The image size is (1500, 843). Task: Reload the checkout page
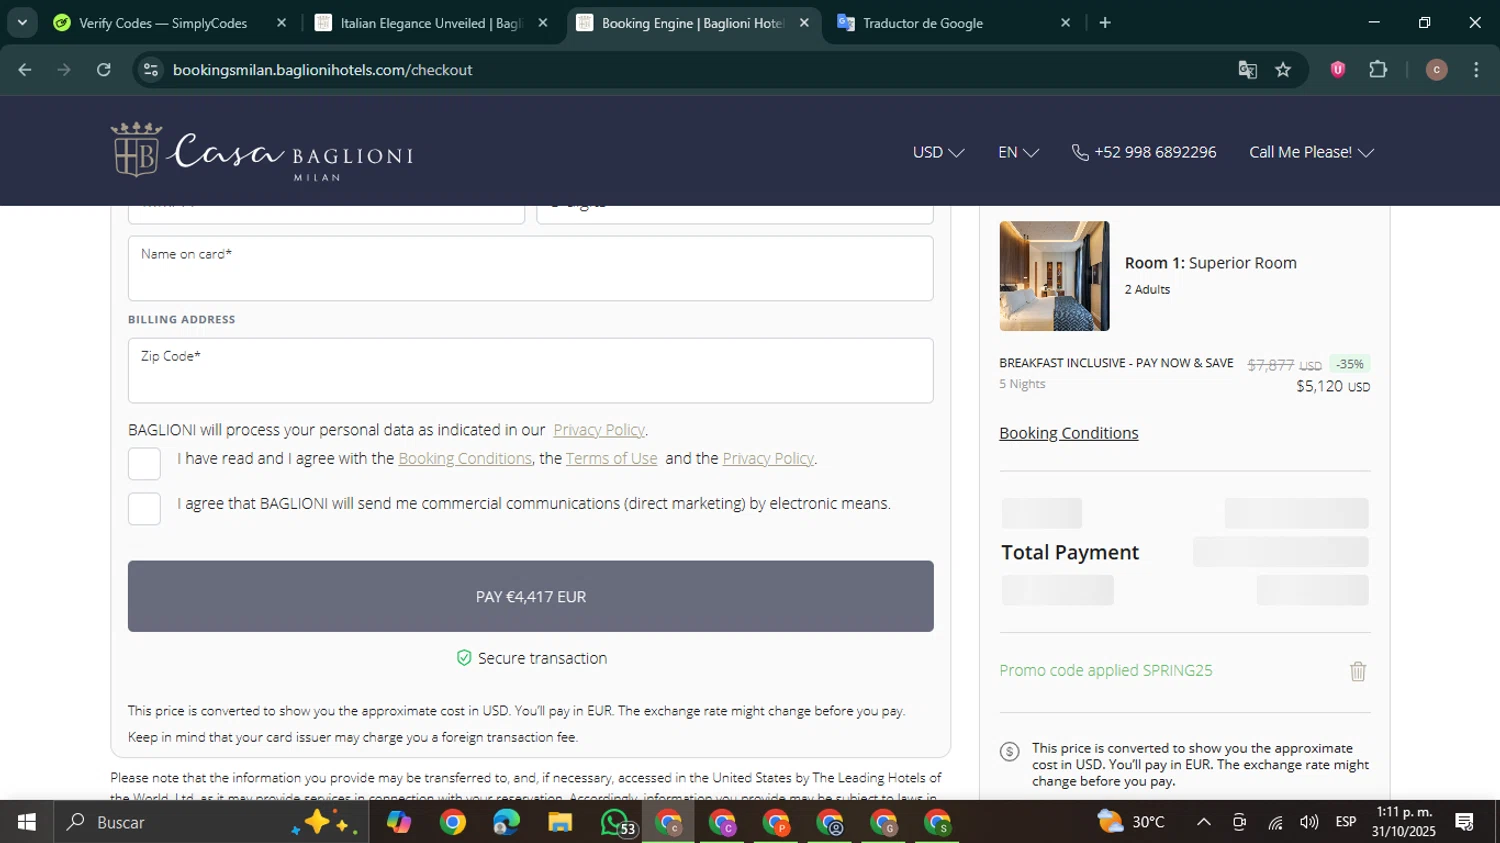coord(103,69)
